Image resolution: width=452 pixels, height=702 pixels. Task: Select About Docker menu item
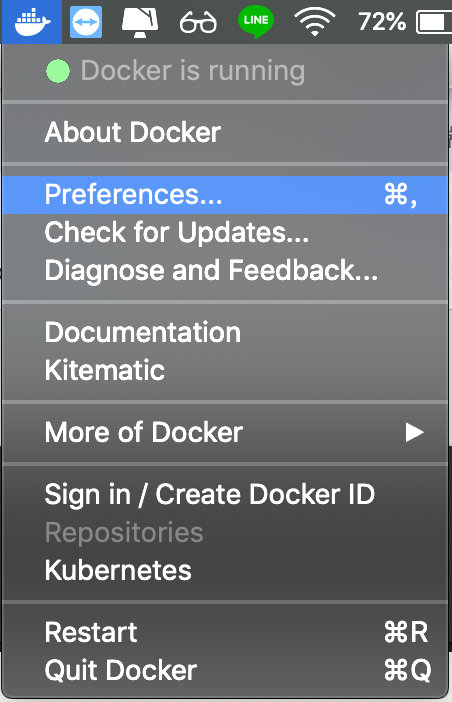225,133
